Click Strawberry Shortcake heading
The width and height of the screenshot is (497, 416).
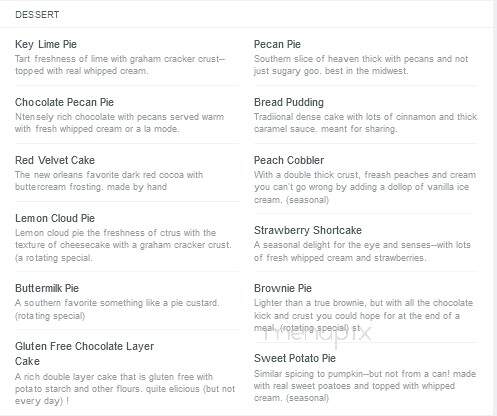[x=308, y=230]
